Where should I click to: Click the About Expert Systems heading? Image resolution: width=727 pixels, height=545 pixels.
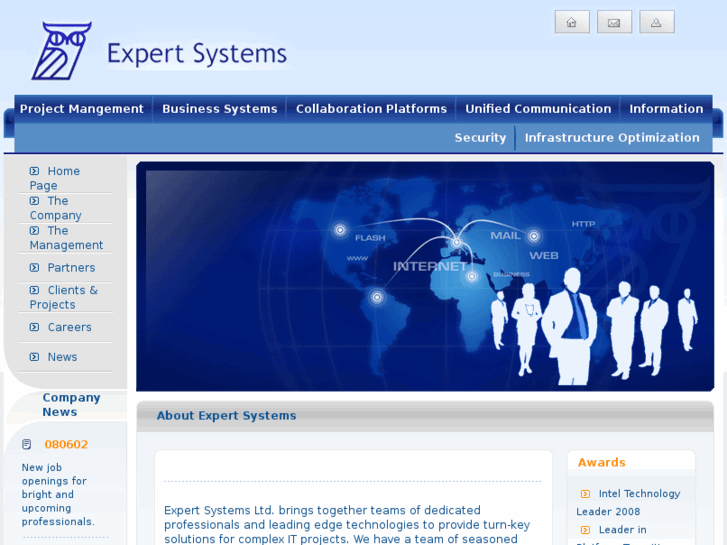(226, 415)
